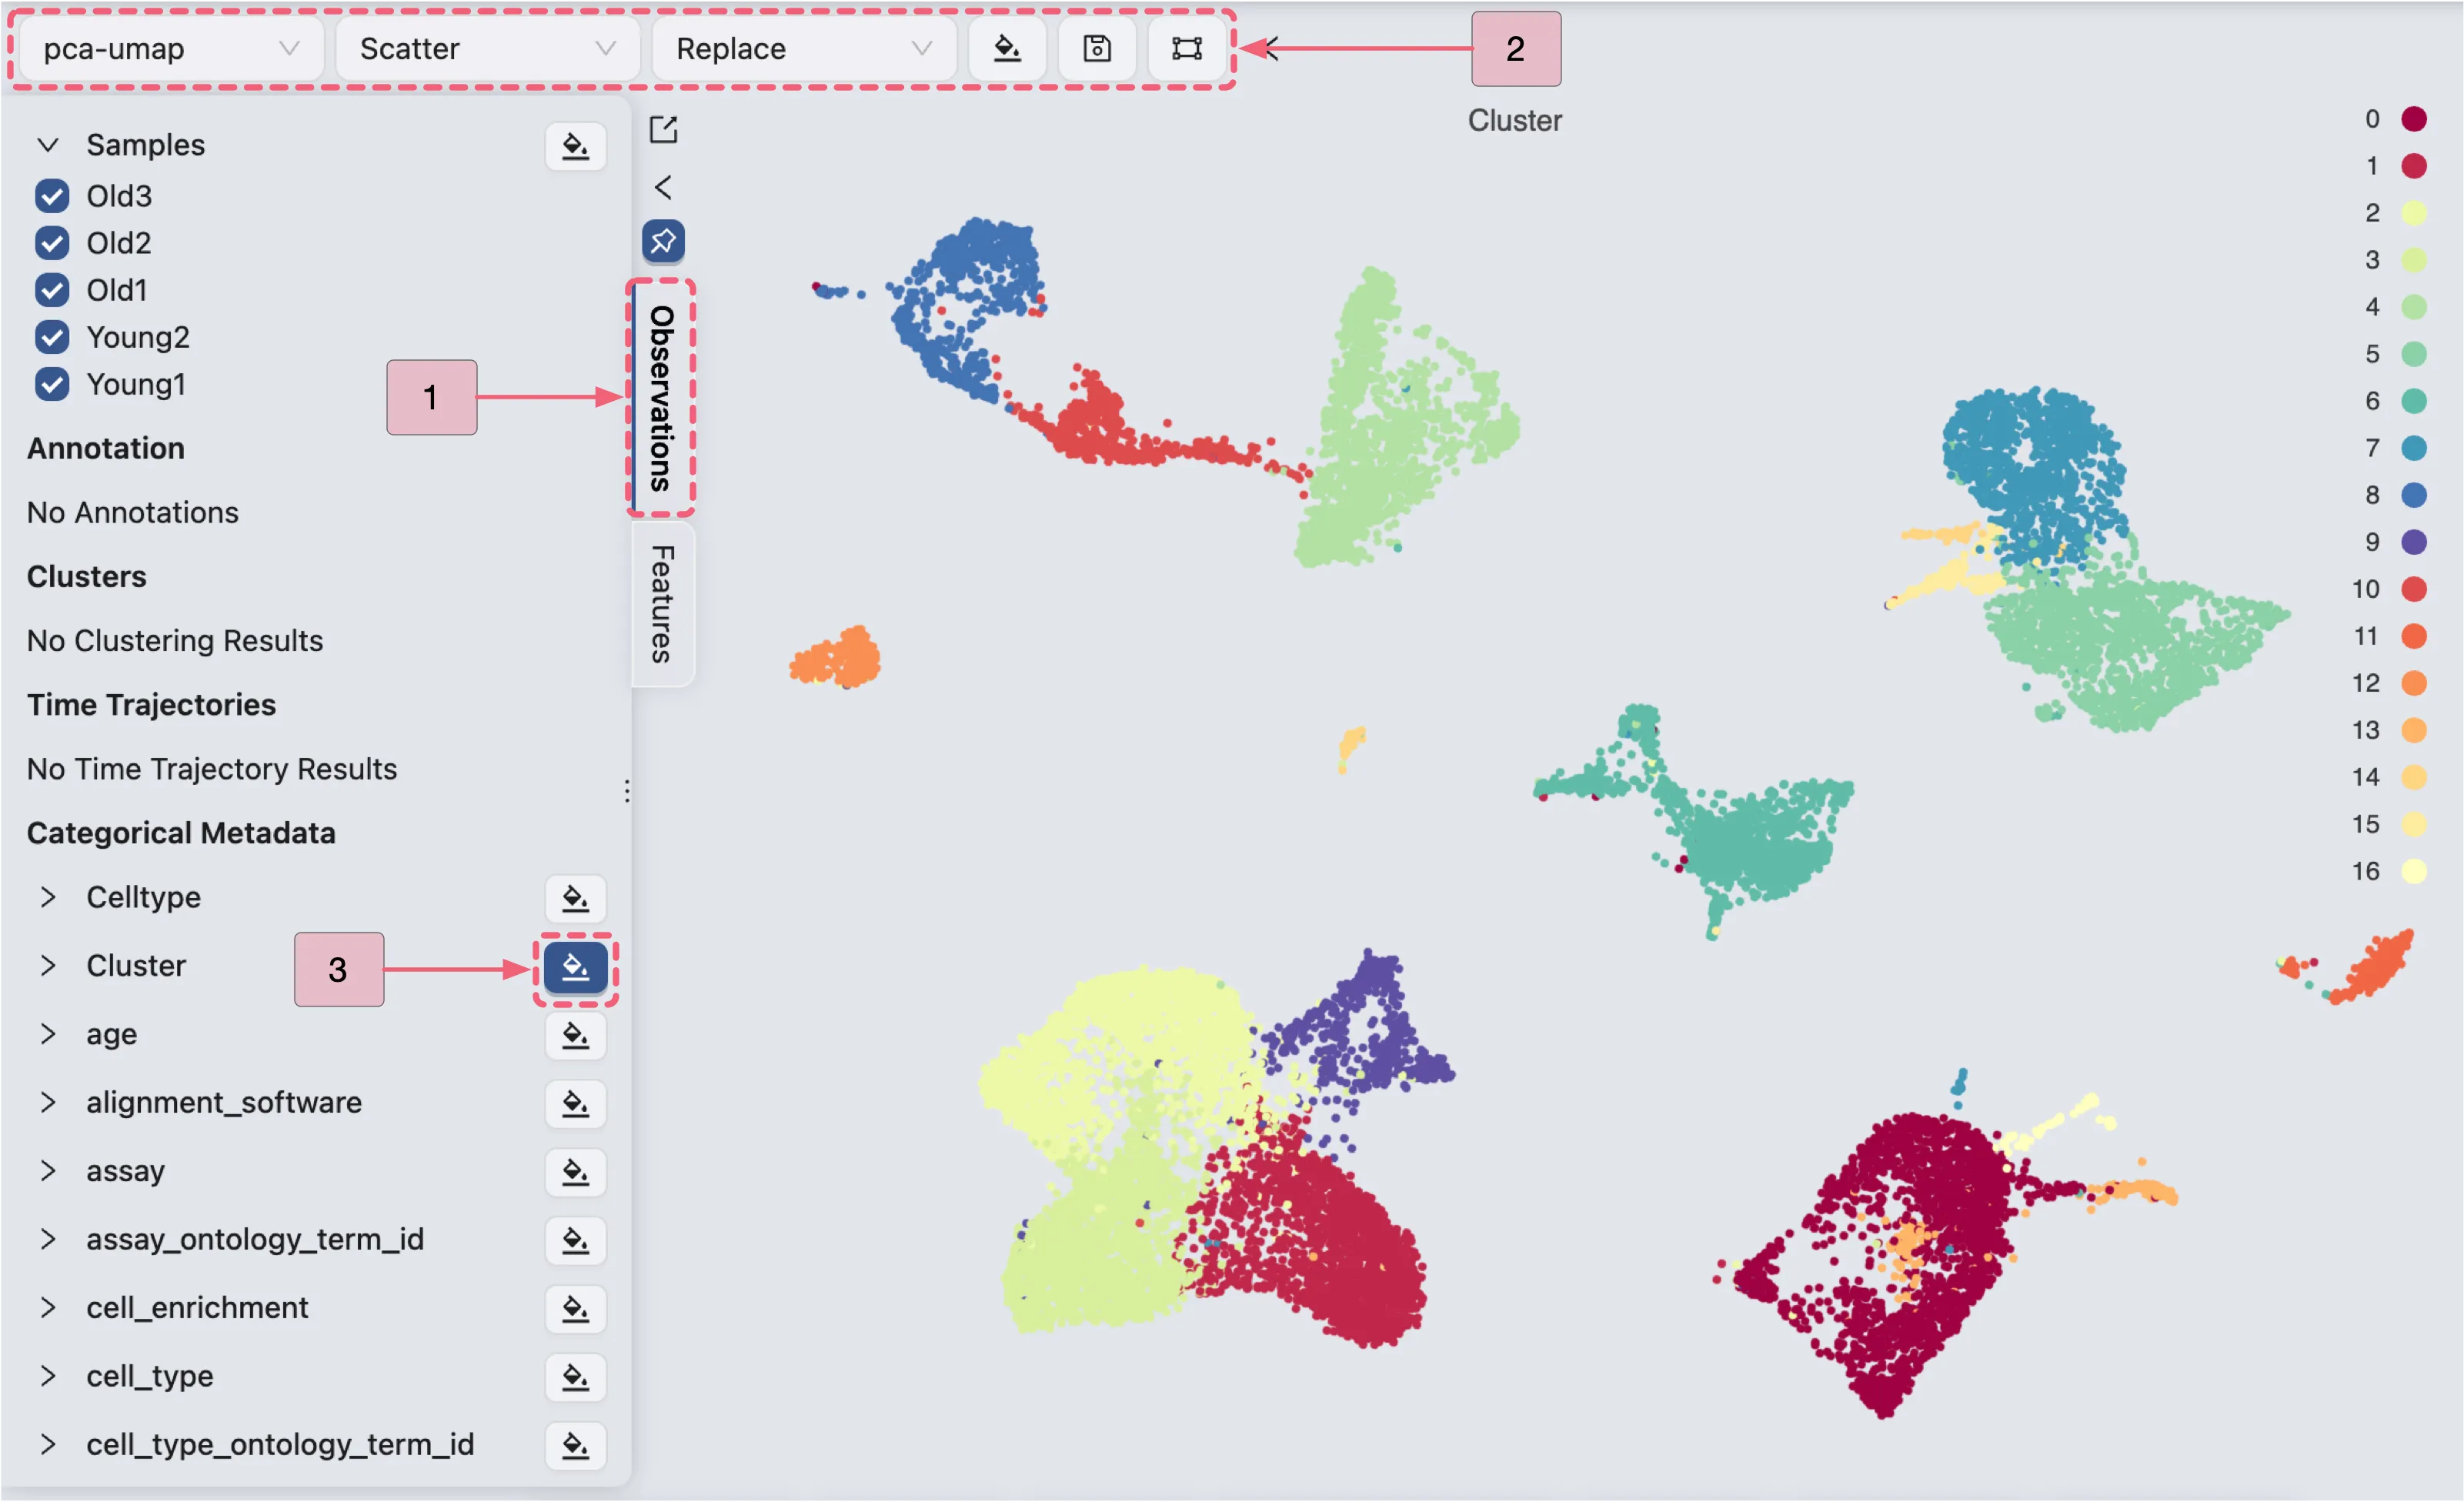This screenshot has height=1502, width=2464.
Task: Open the Replace selection mode dropdown
Action: (x=803, y=48)
